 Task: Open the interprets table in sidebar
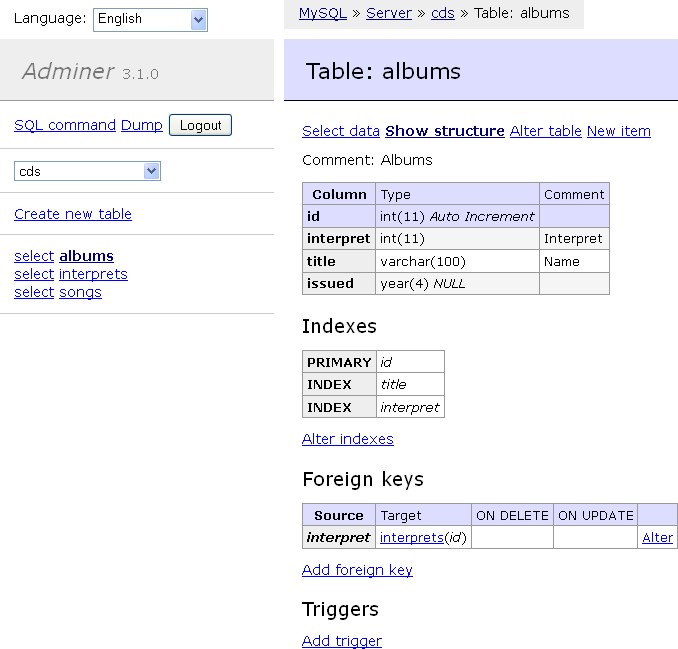[93, 274]
